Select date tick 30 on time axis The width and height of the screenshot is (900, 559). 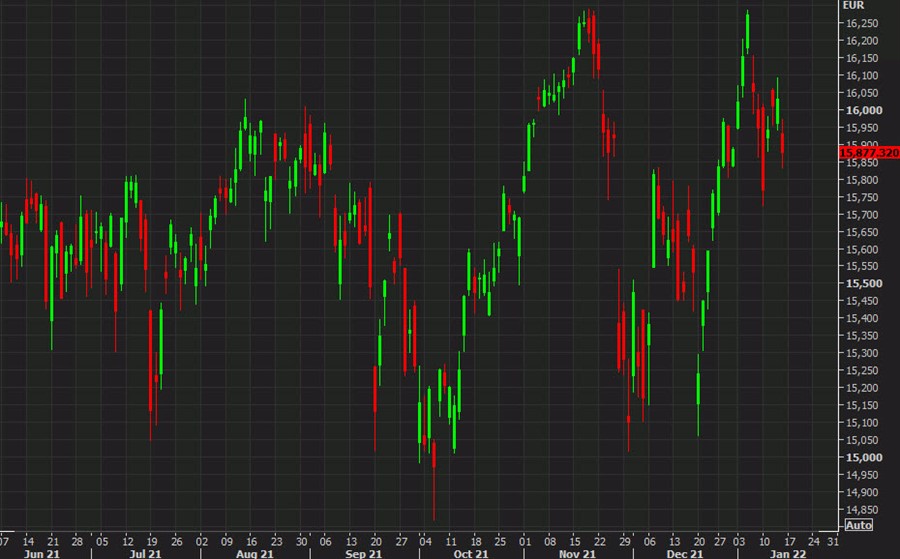[x=302, y=541]
